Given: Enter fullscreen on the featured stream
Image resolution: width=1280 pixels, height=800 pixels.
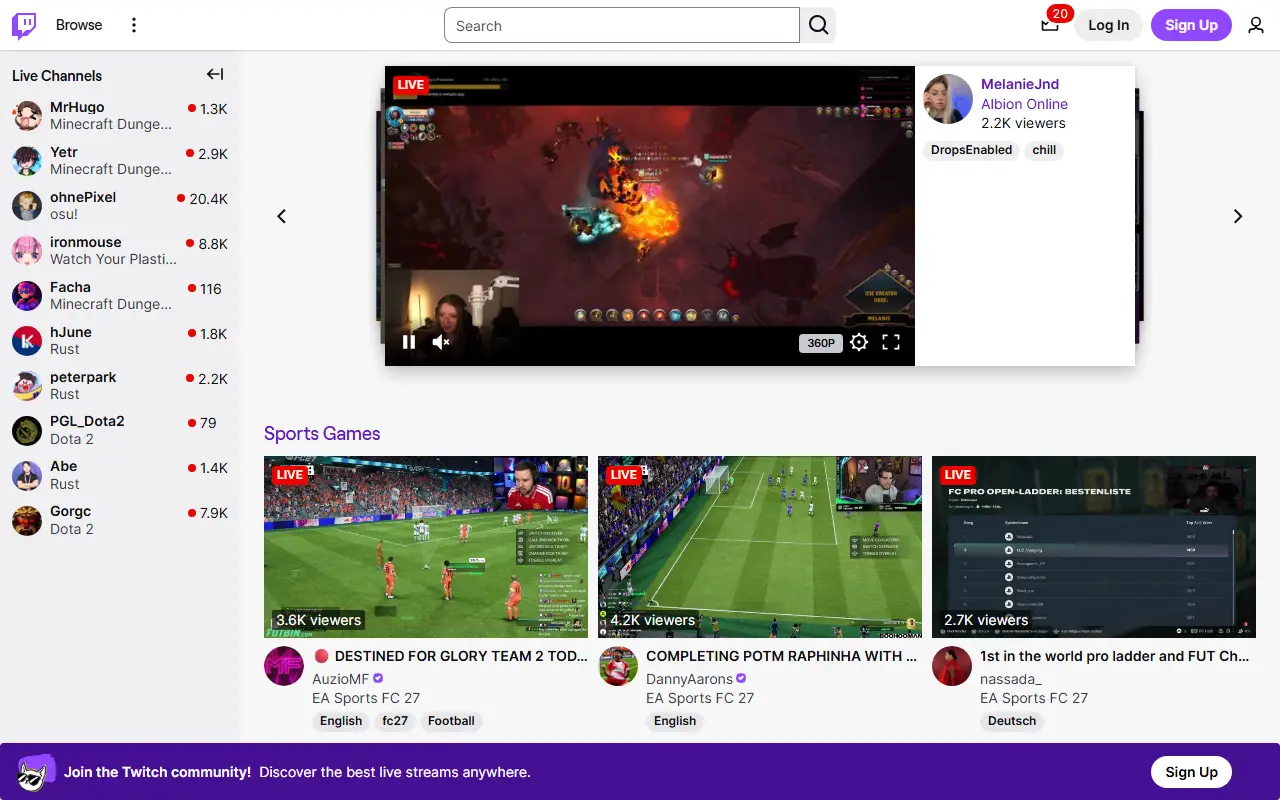Looking at the screenshot, I should click(x=891, y=342).
